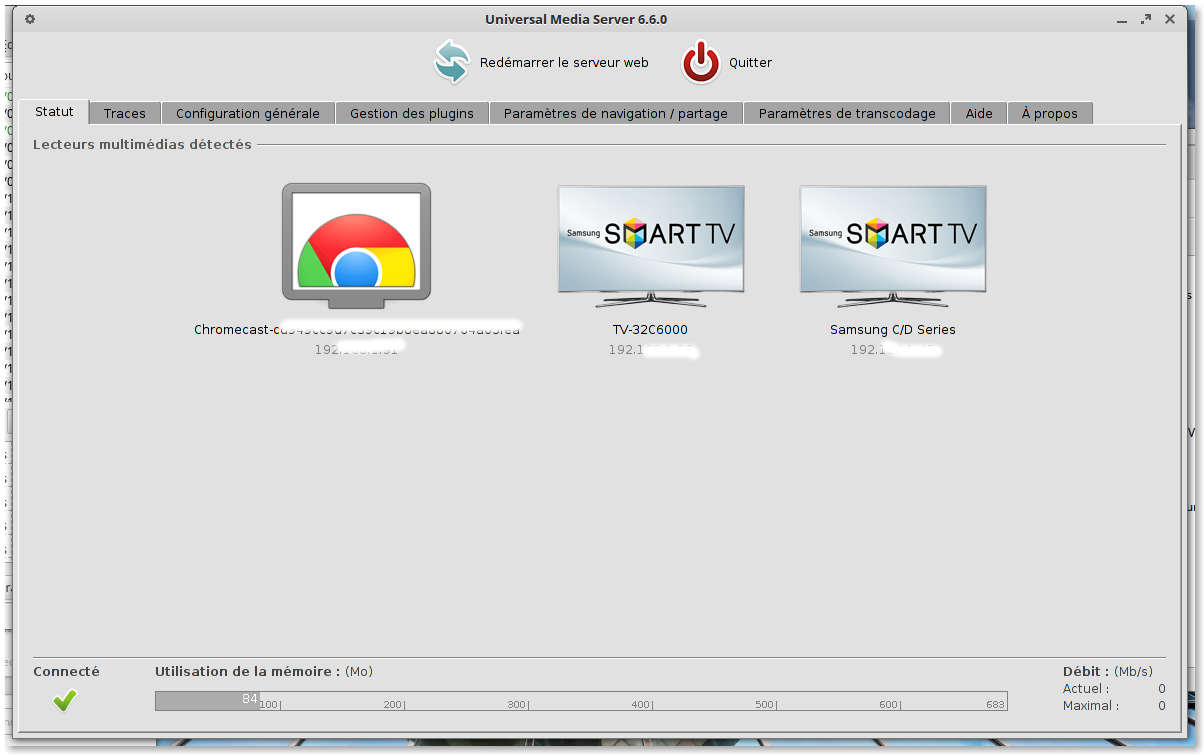This screenshot has width=1204, height=755.
Task: Click the blue restart arrows icon
Action: (x=452, y=62)
